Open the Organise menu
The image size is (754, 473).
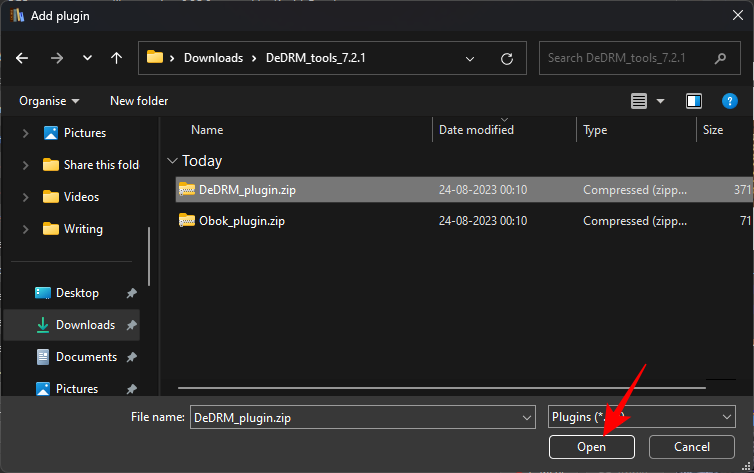49,101
